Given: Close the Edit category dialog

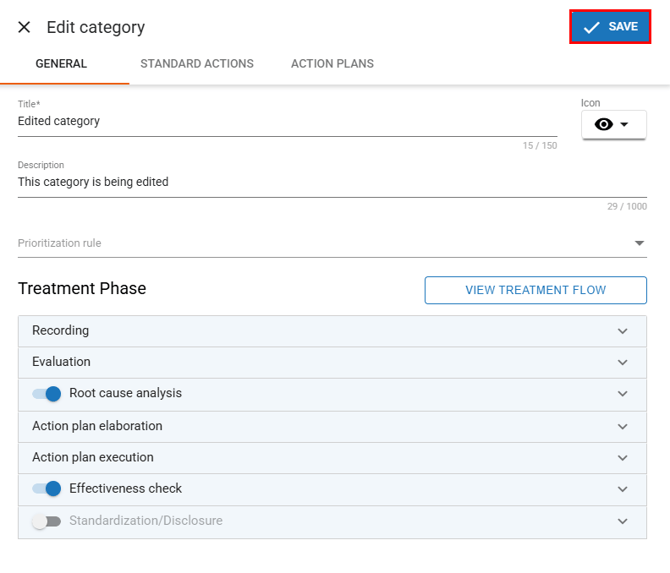Looking at the screenshot, I should point(24,28).
